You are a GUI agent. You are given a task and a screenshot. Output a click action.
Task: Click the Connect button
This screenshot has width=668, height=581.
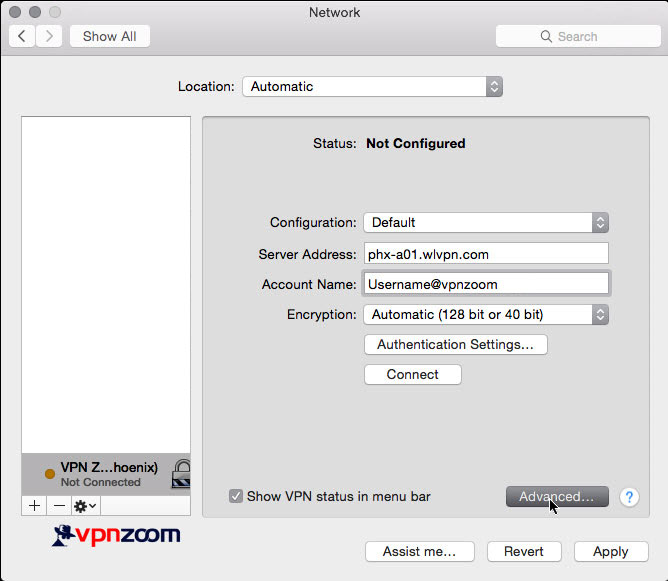412,374
